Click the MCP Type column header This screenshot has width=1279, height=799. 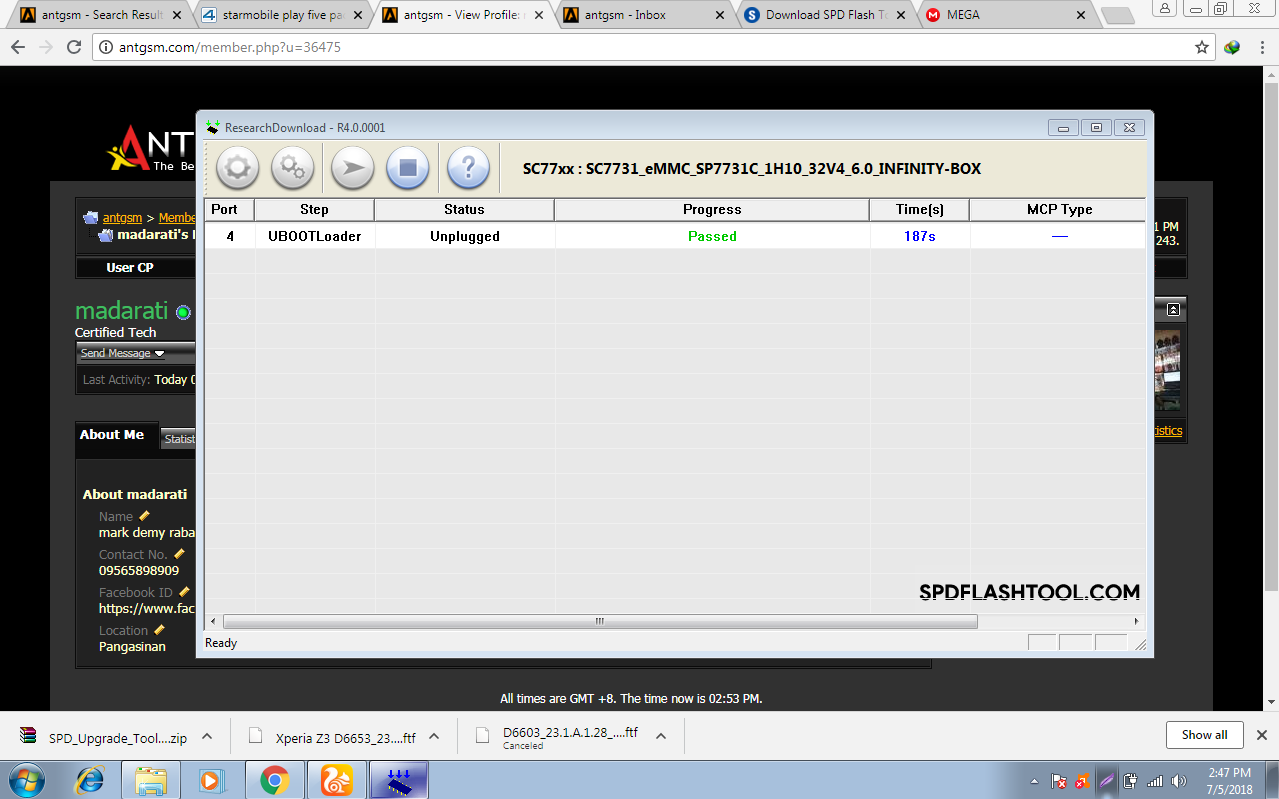coord(1059,210)
